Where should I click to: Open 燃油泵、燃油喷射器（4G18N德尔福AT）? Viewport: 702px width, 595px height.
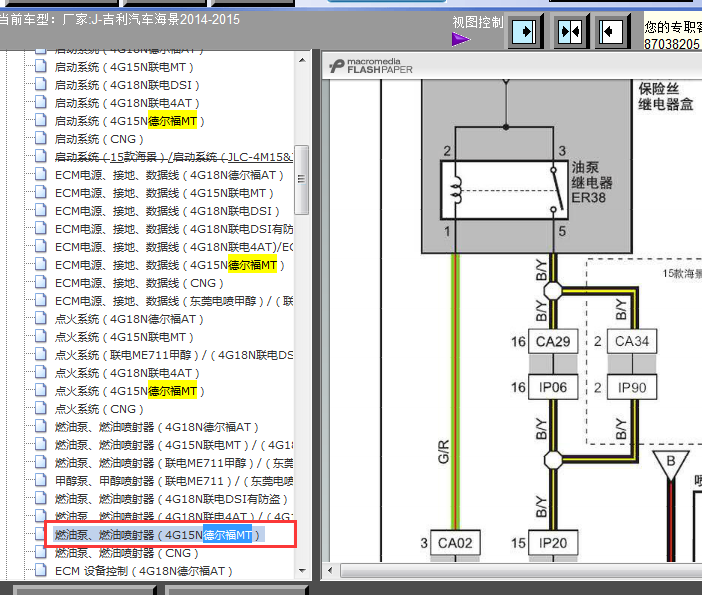point(157,427)
